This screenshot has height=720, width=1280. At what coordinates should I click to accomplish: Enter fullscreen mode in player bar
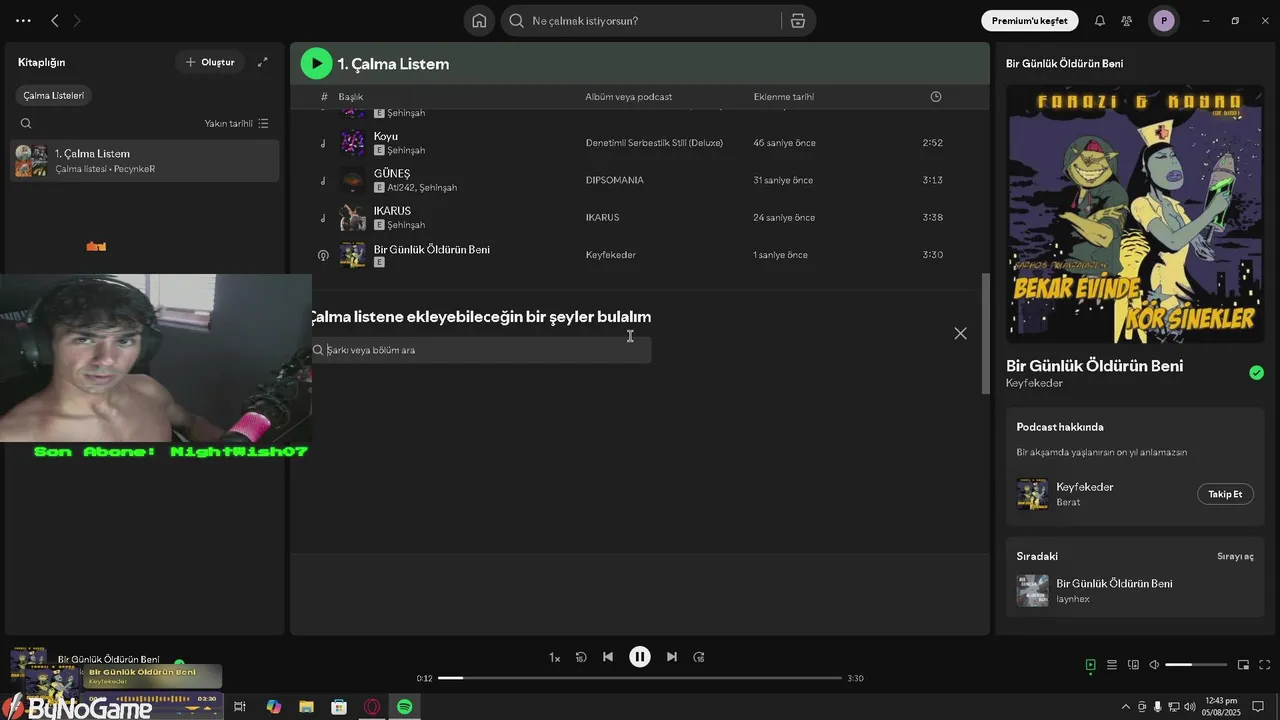[1265, 665]
